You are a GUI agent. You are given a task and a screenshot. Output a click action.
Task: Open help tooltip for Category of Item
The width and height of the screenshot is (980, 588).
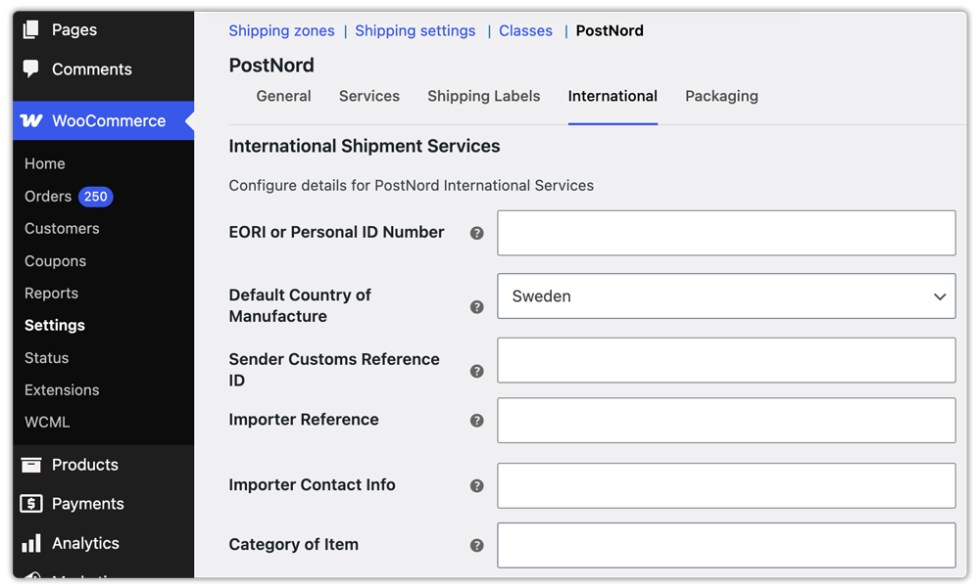477,546
